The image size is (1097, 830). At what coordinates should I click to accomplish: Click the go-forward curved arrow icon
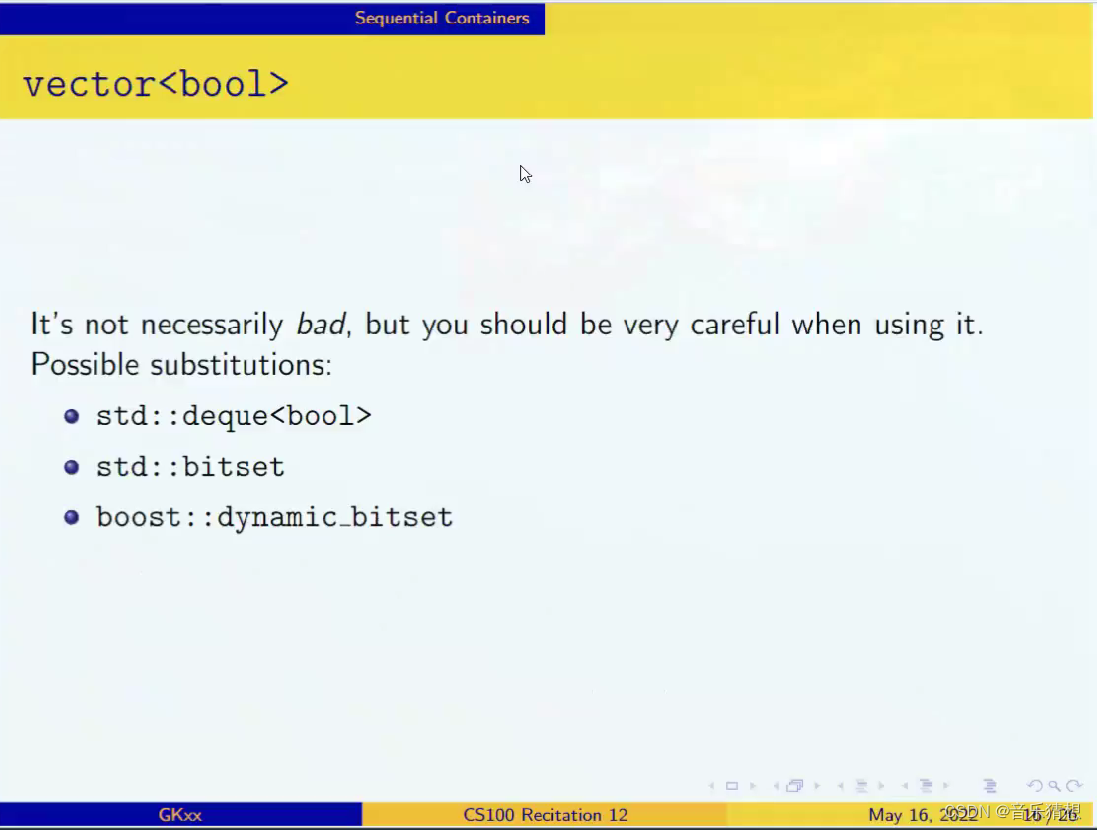click(1074, 786)
